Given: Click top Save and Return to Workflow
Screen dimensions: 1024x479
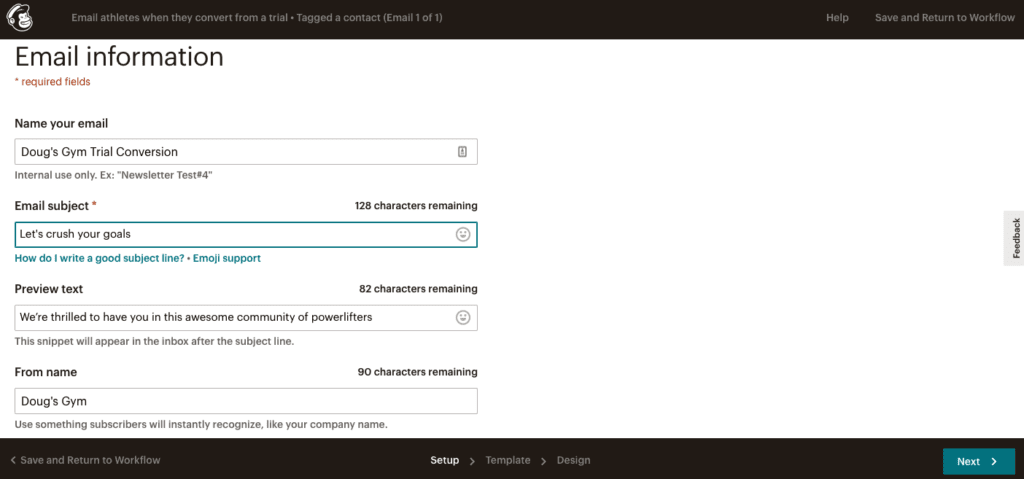Looking at the screenshot, I should pos(944,18).
